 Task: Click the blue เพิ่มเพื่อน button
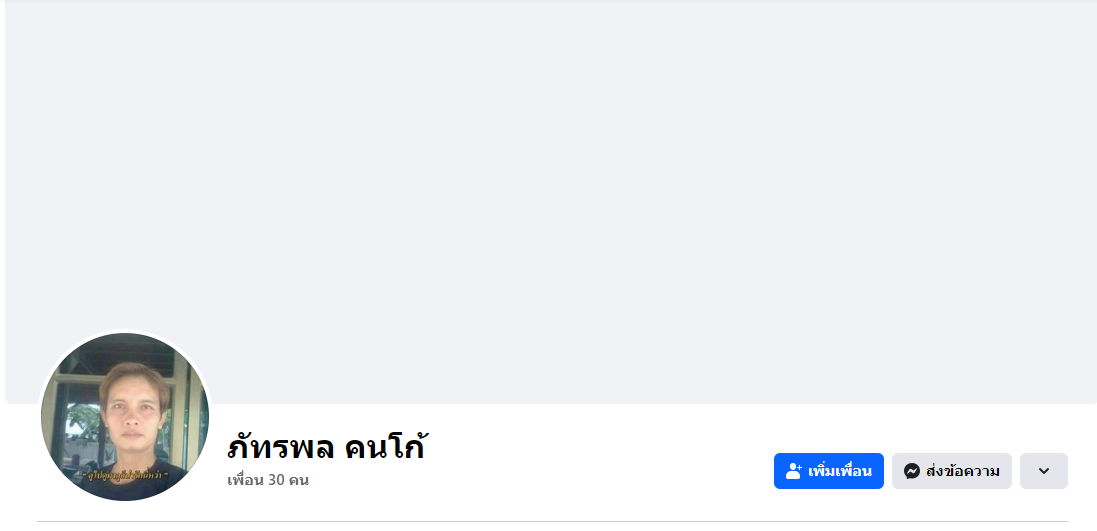(828, 471)
